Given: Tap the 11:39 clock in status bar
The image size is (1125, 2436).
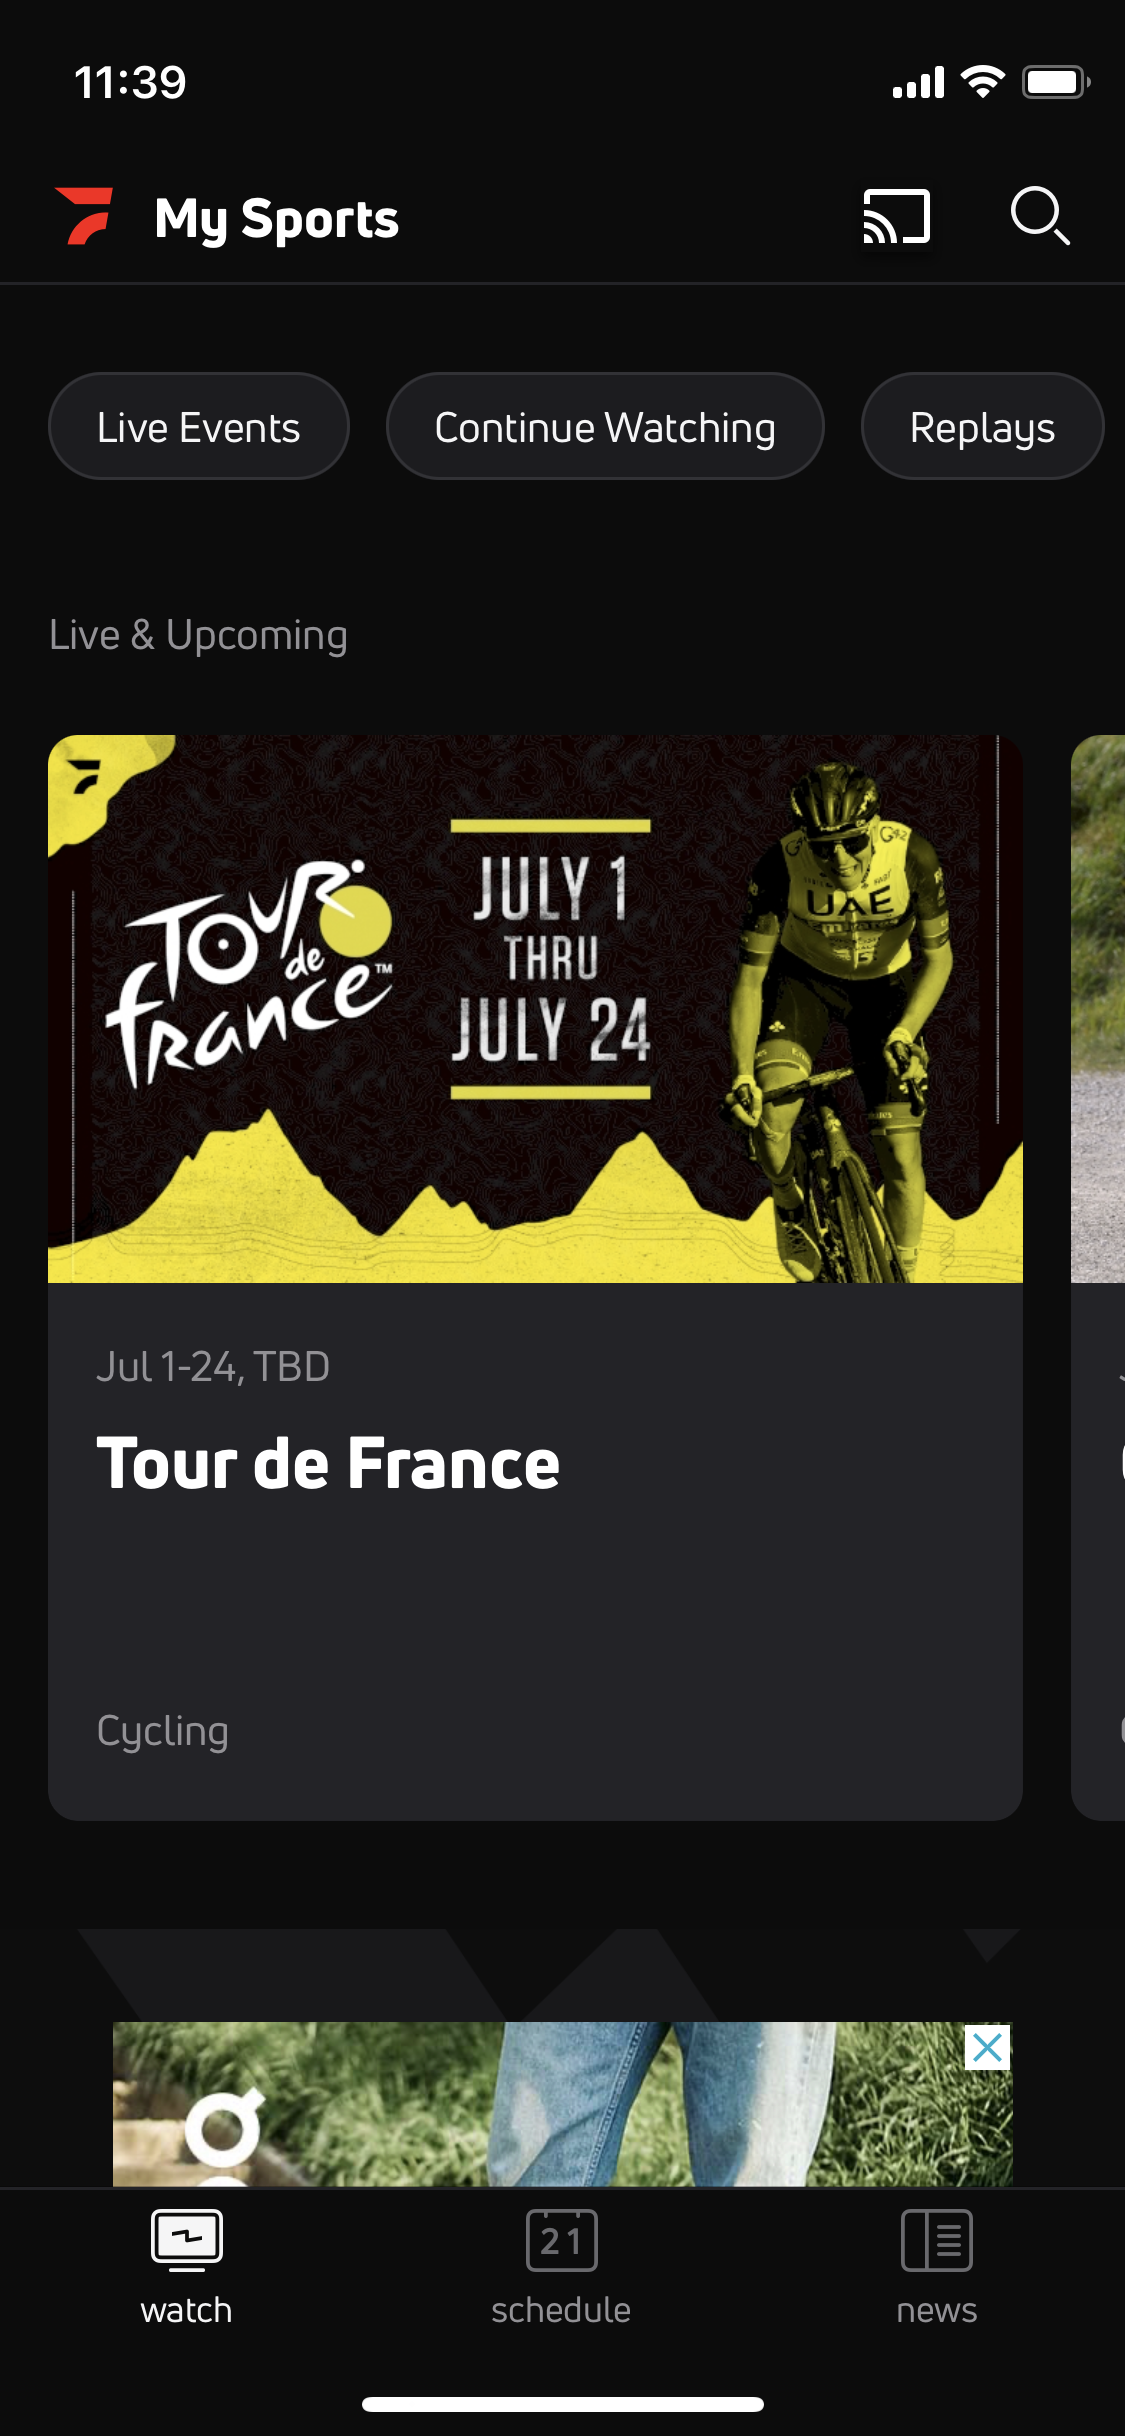Looking at the screenshot, I should point(130,82).
